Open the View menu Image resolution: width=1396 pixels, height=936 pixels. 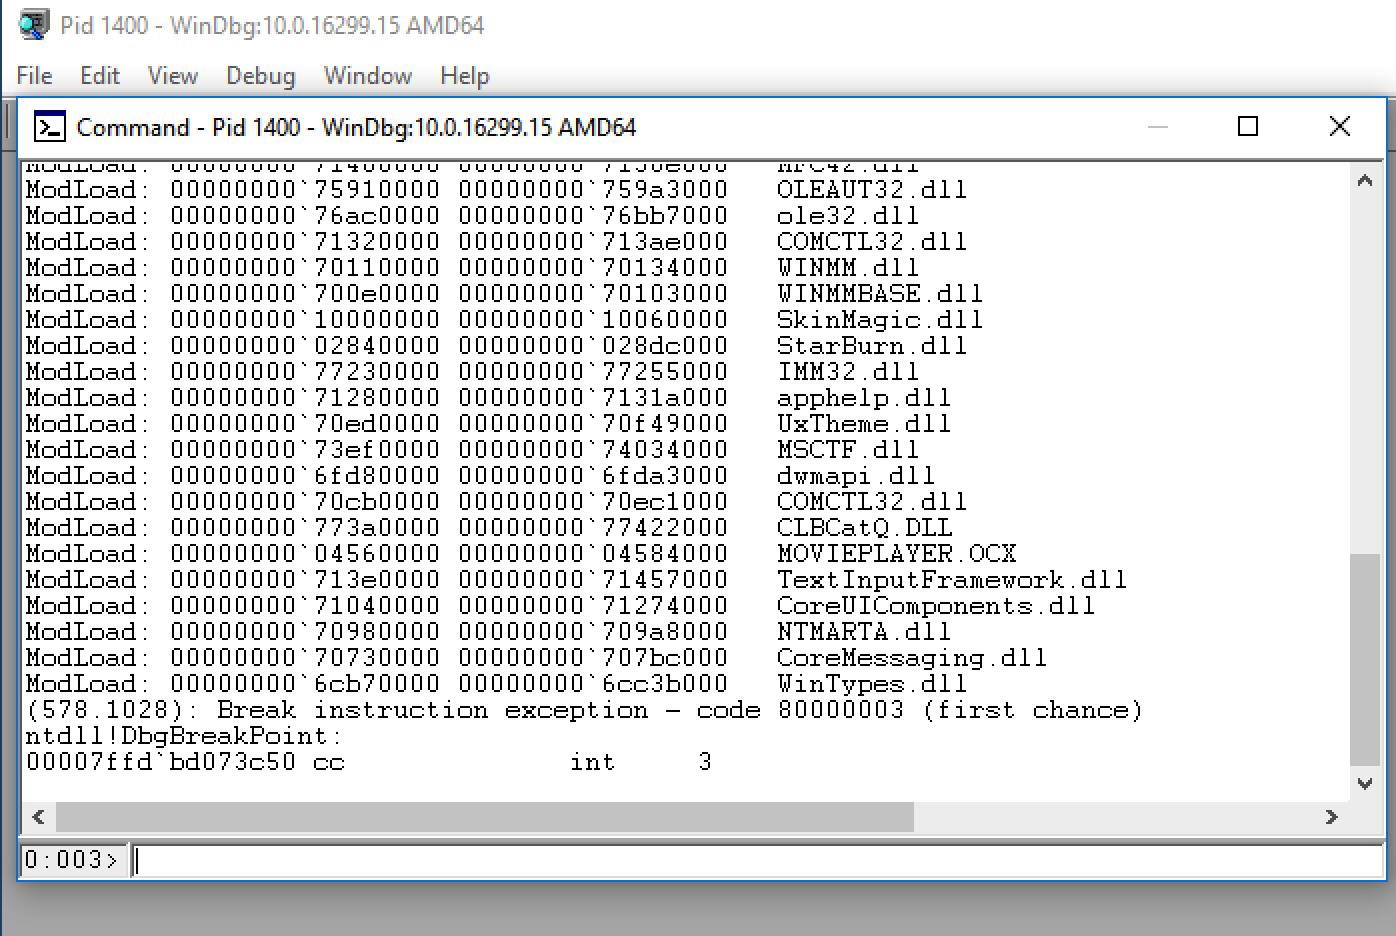coord(173,76)
